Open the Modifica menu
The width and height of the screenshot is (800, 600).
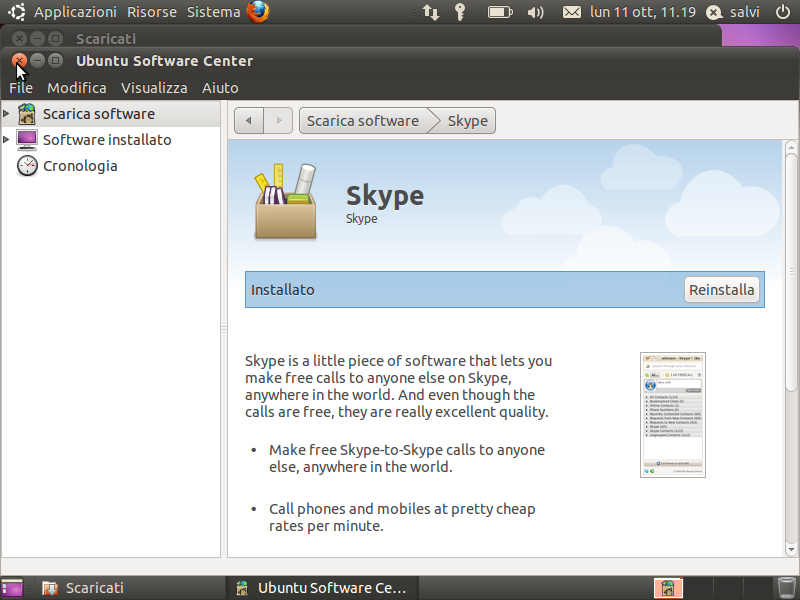[77, 88]
